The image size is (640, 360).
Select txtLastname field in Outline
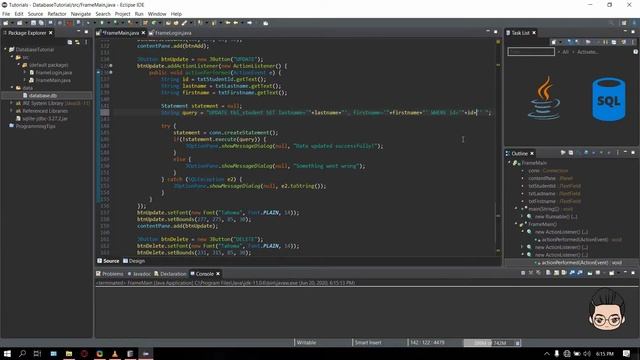[x=554, y=194]
